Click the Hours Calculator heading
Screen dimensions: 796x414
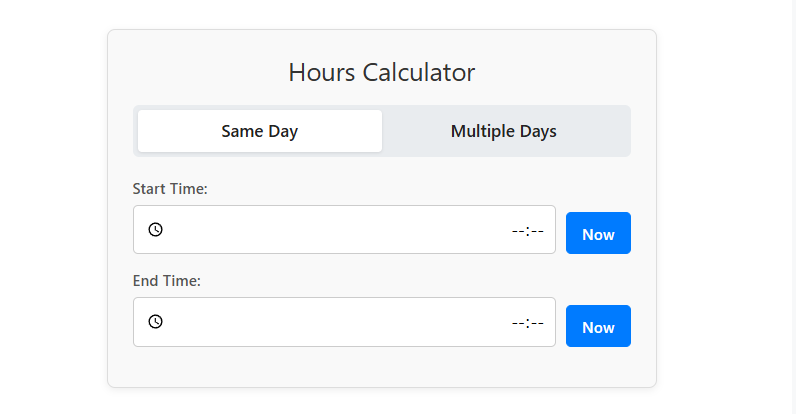click(381, 72)
